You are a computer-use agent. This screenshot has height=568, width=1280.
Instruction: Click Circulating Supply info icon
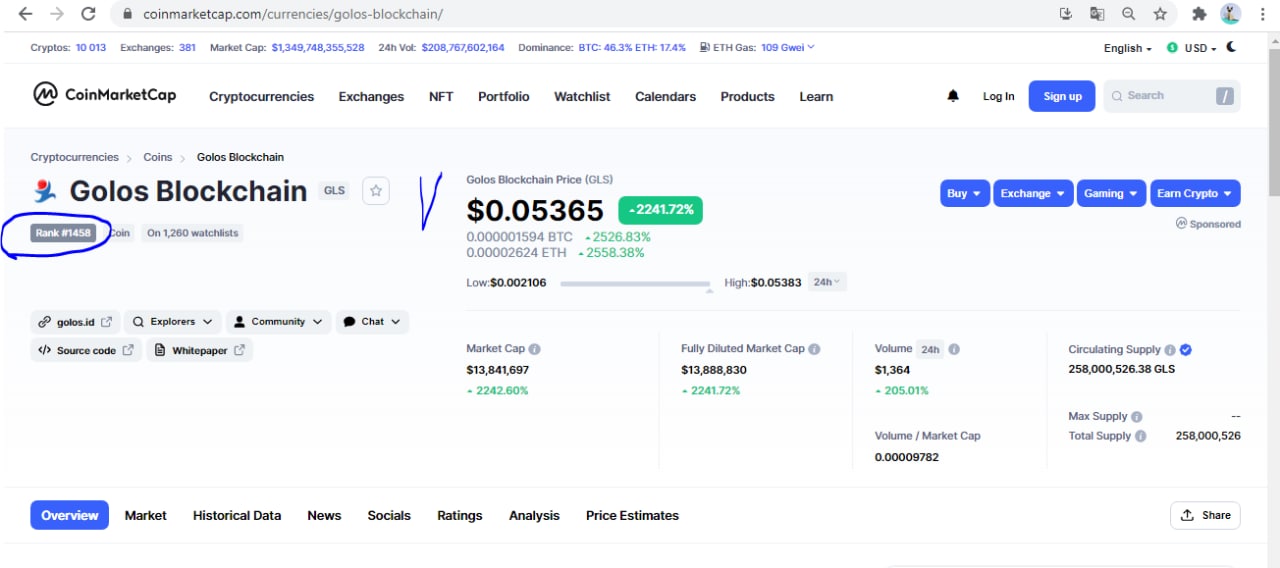click(x=1169, y=350)
